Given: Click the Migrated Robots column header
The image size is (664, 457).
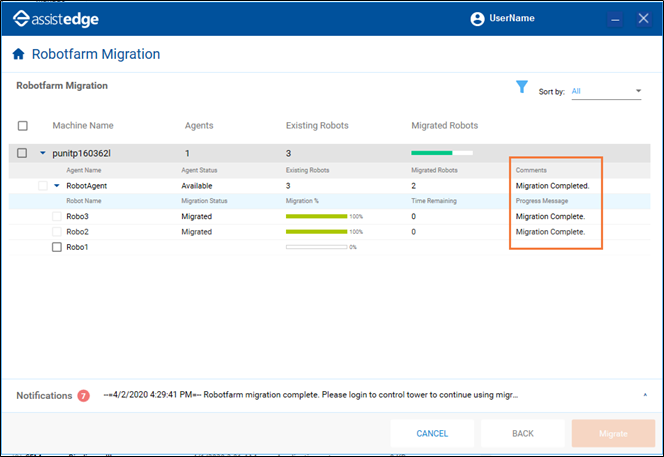Looking at the screenshot, I should [x=444, y=126].
